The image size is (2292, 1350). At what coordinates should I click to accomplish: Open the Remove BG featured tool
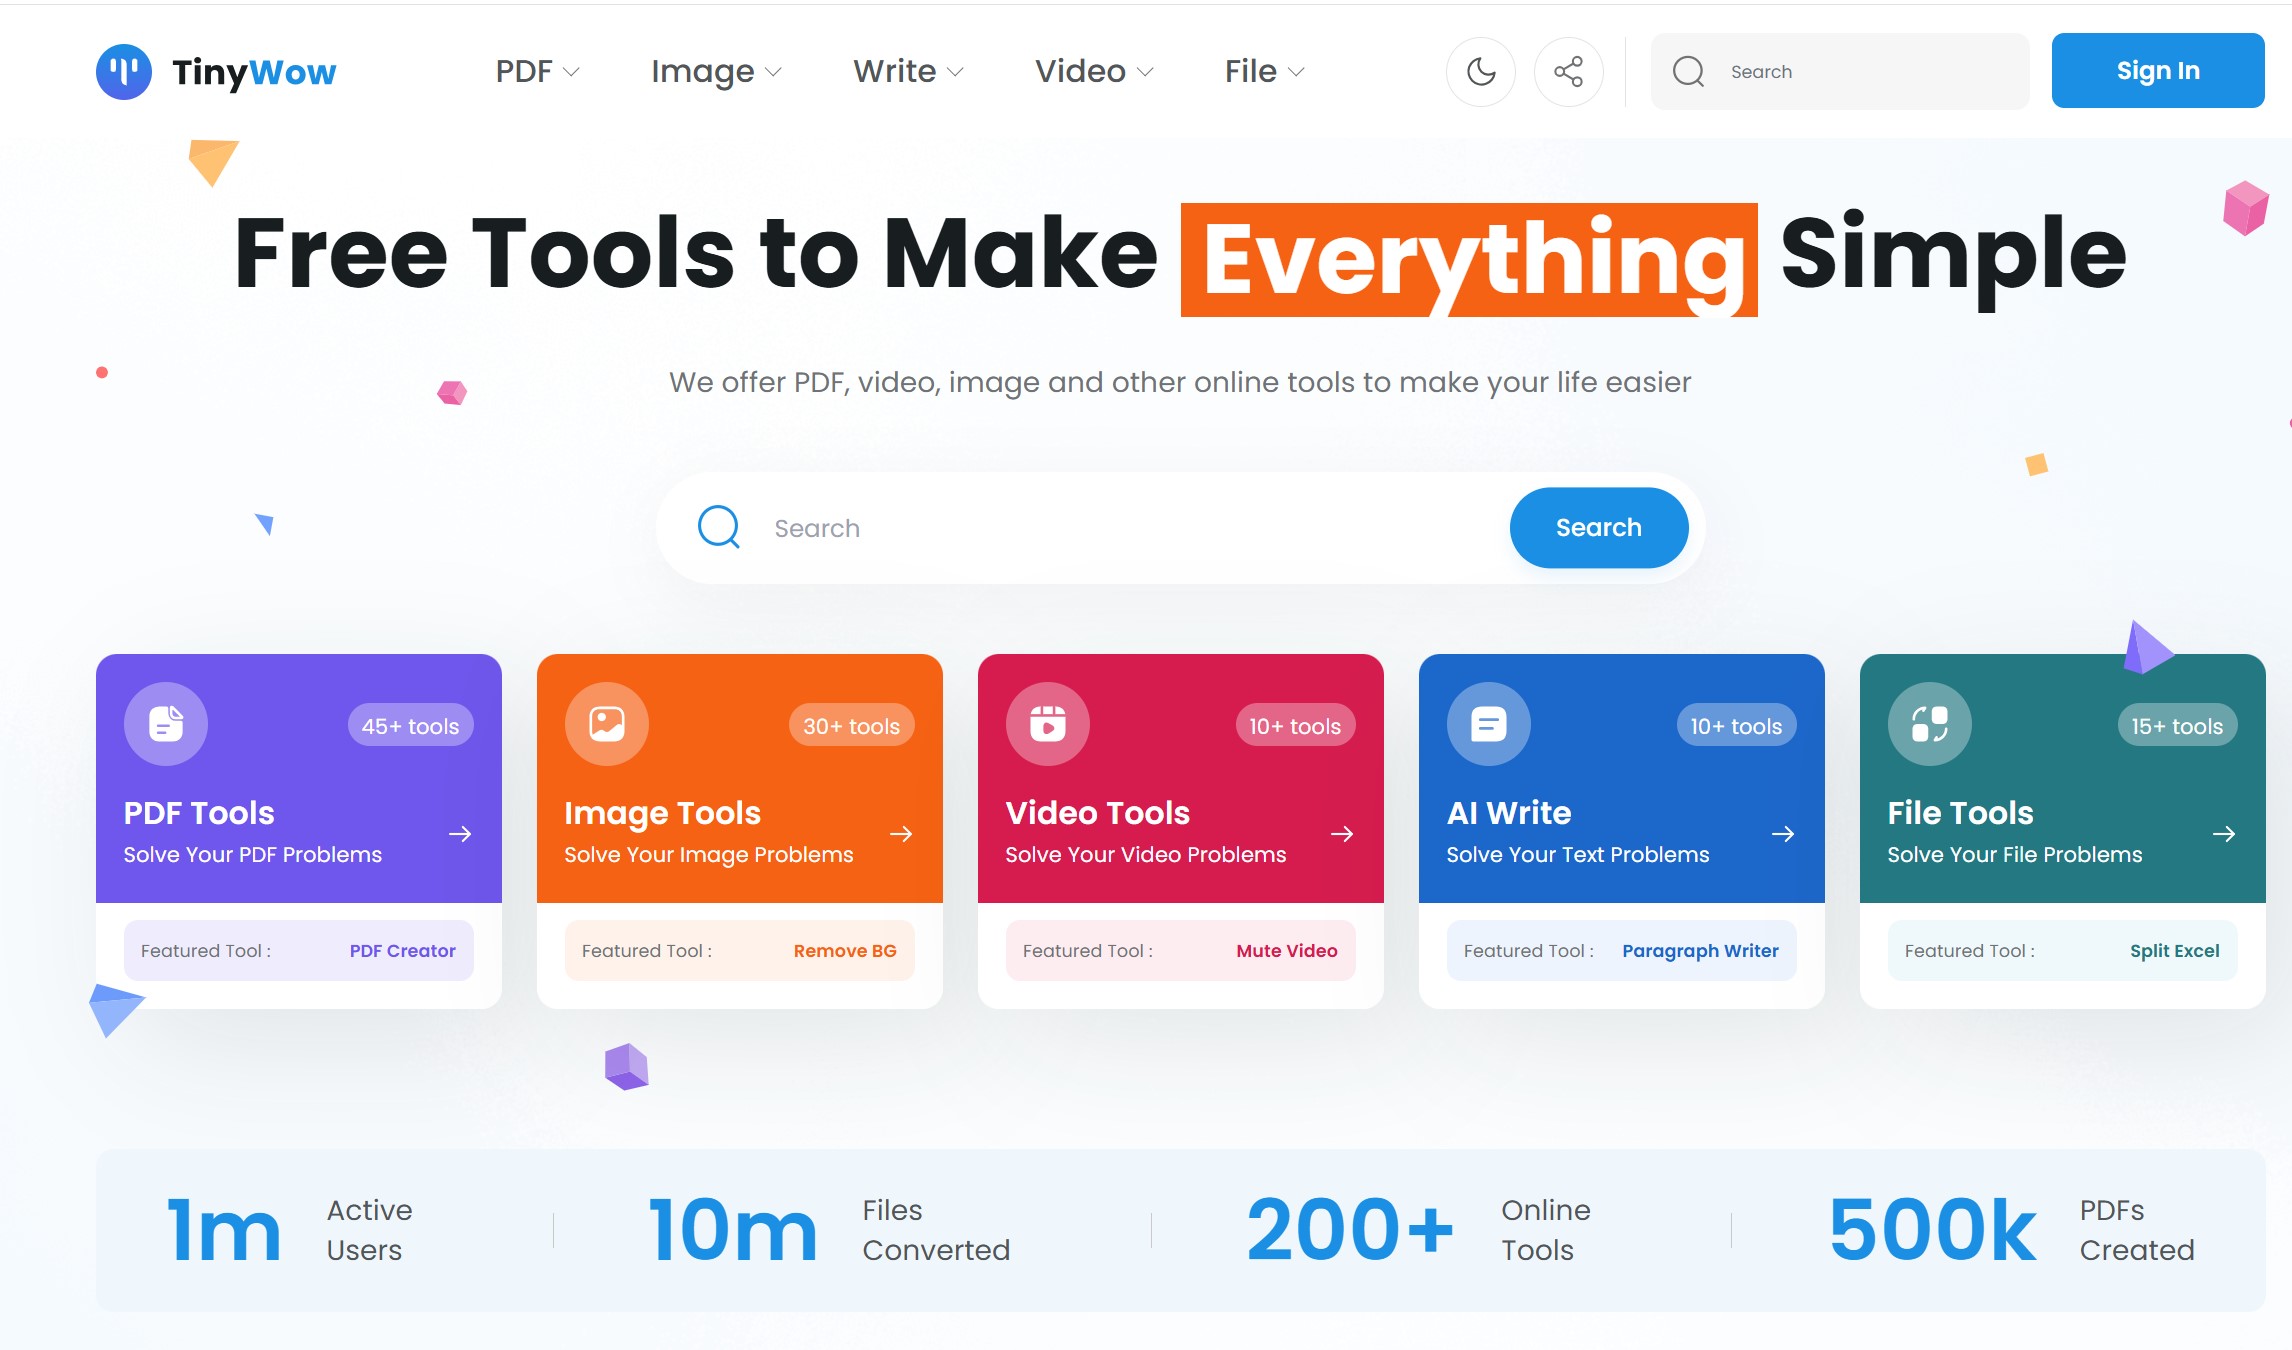coord(844,951)
